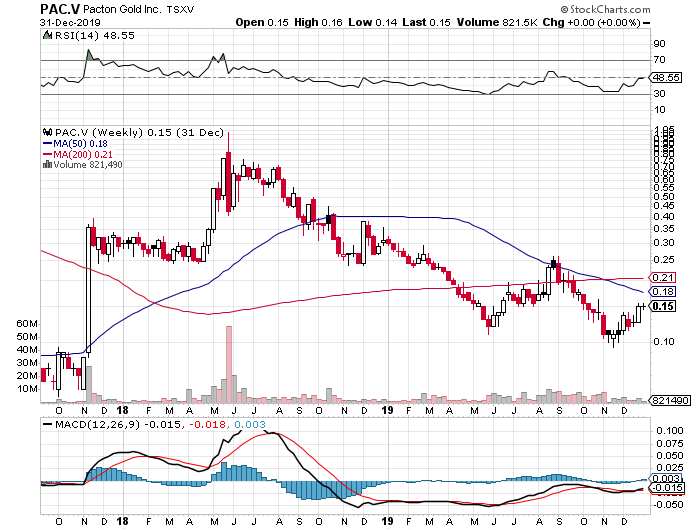Click the 48.55 RSI value flag
The height and width of the screenshot is (530, 700).
point(666,77)
